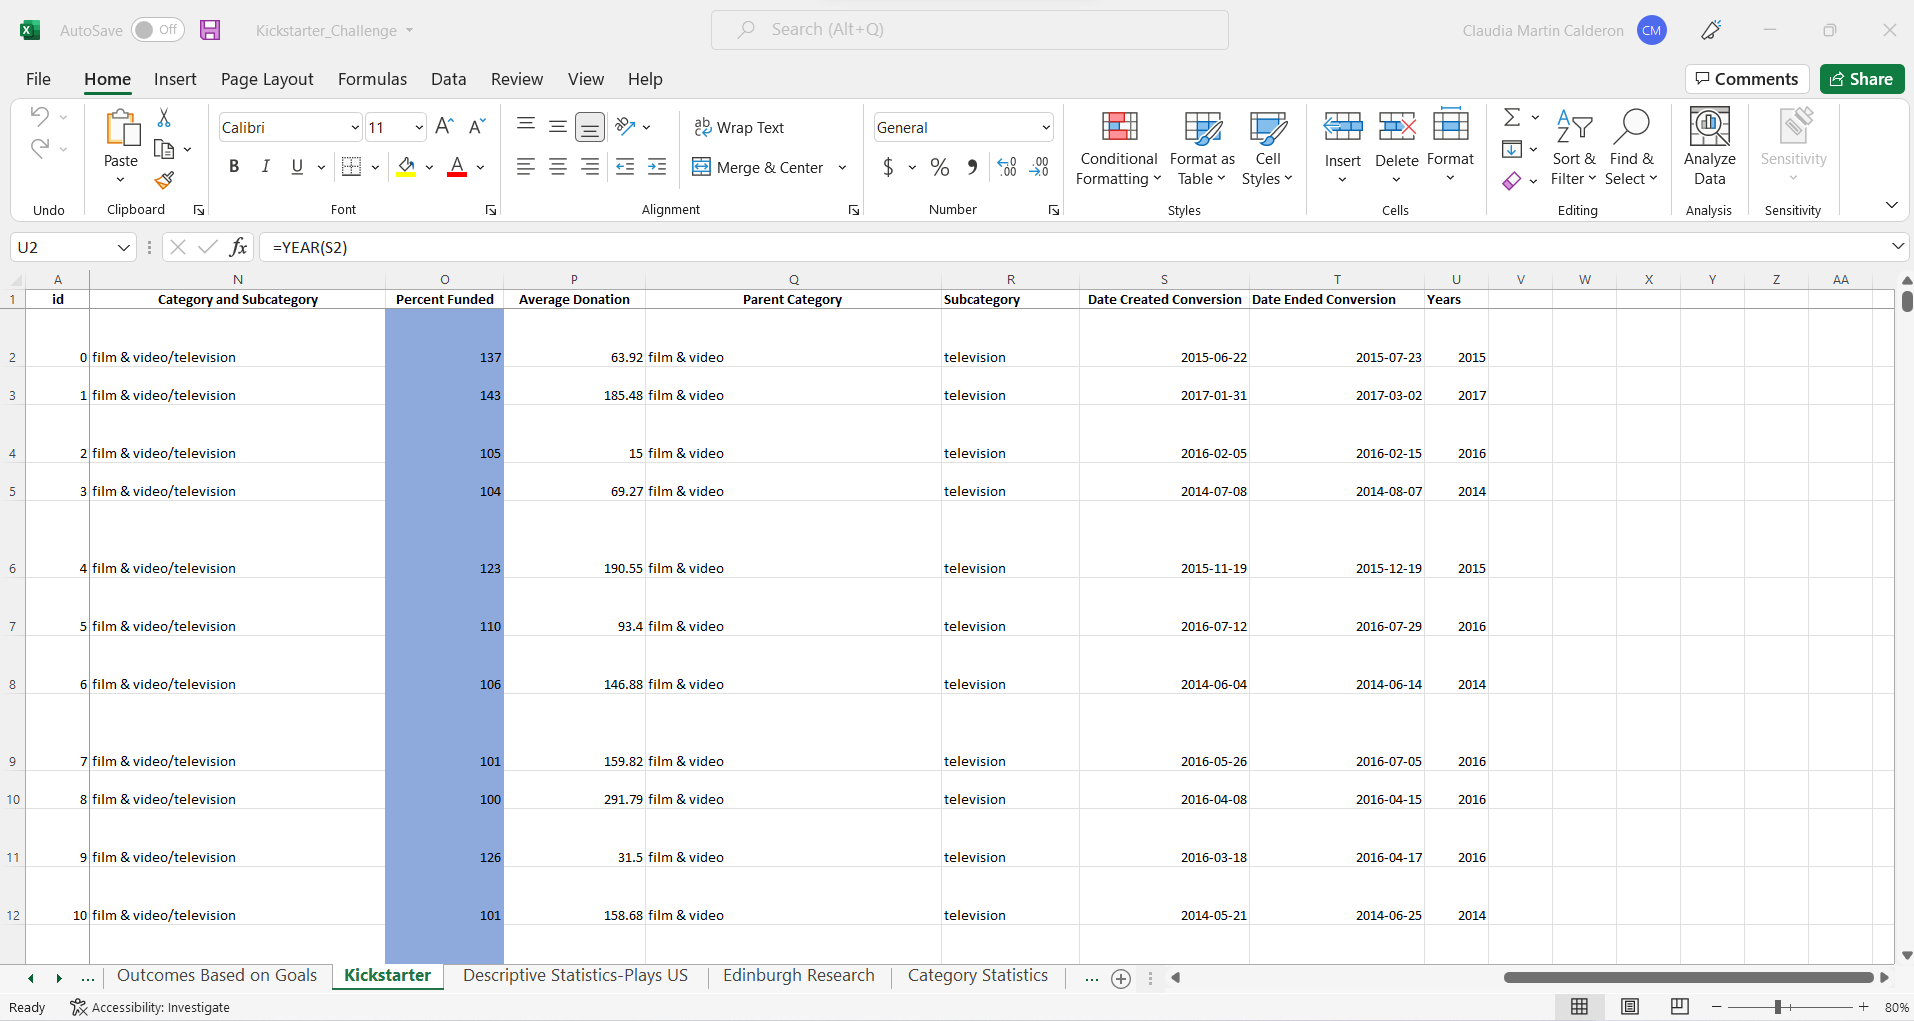Expand the number format General dropdown
Image resolution: width=1914 pixels, height=1021 pixels.
tap(1046, 128)
